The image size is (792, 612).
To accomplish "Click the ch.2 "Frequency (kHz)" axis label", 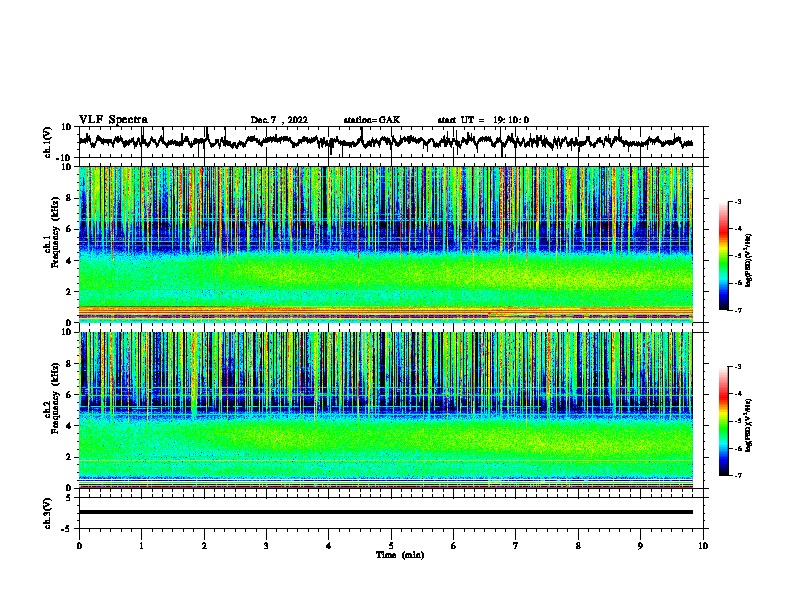I will pyautogui.click(x=55, y=398).
